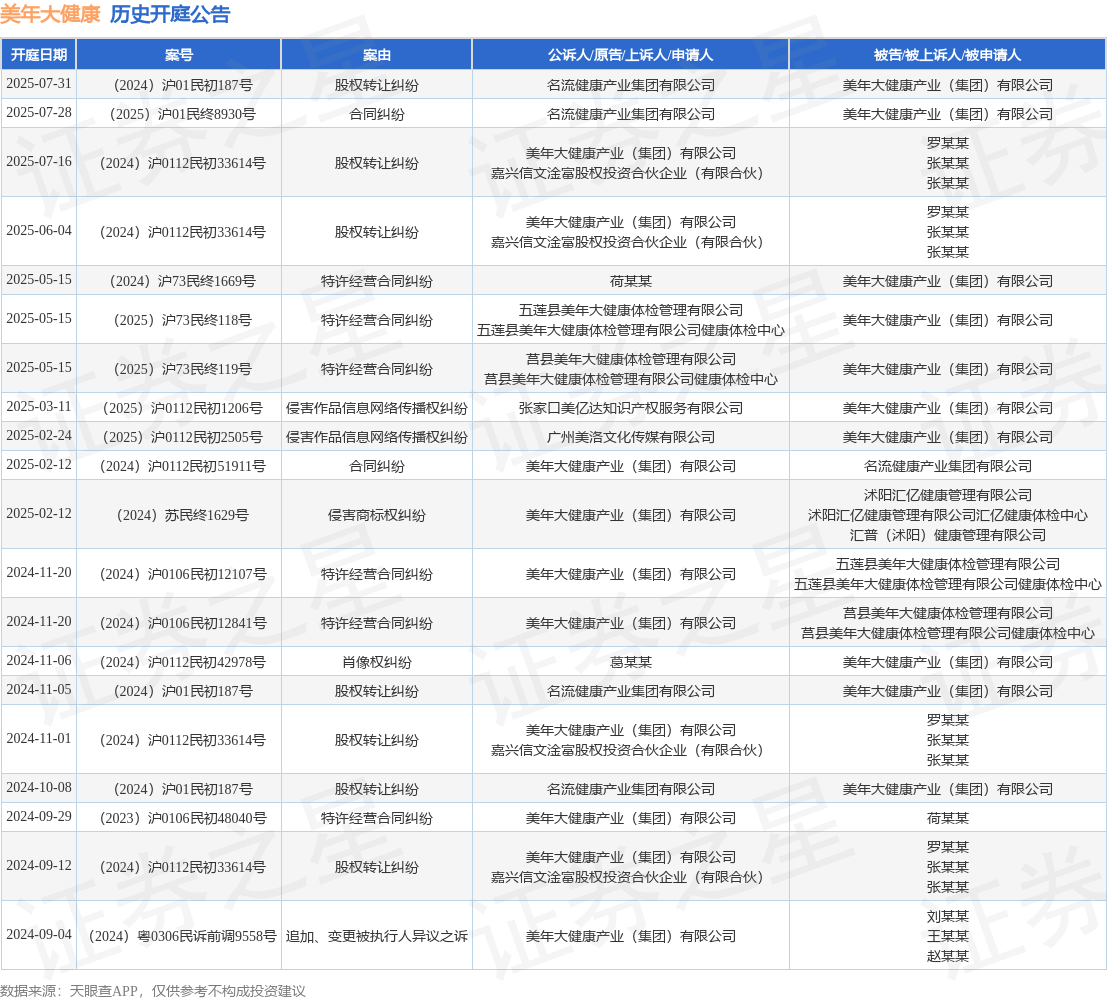Click defendant 名流健康产业集团有限公司 in 2025-02-12 row
The width and height of the screenshot is (1107, 1000).
point(947,466)
